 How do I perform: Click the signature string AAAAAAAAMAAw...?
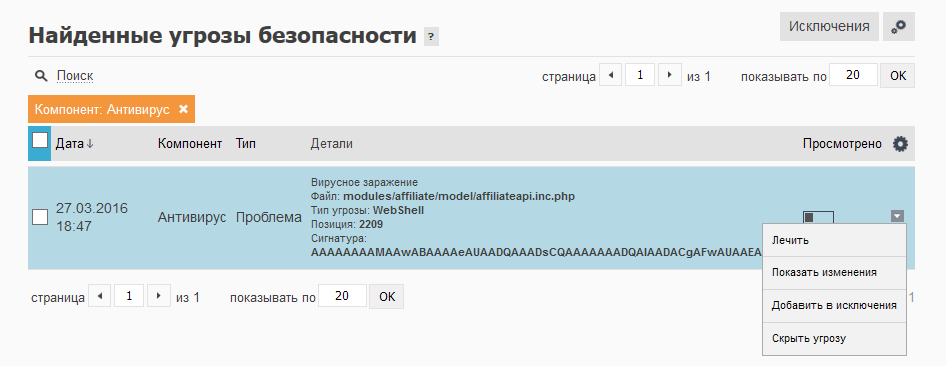pyautogui.click(x=536, y=253)
